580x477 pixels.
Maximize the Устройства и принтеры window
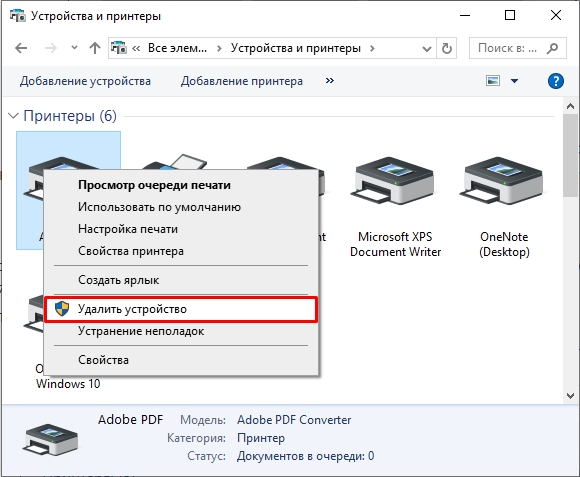pyautogui.click(x=510, y=16)
